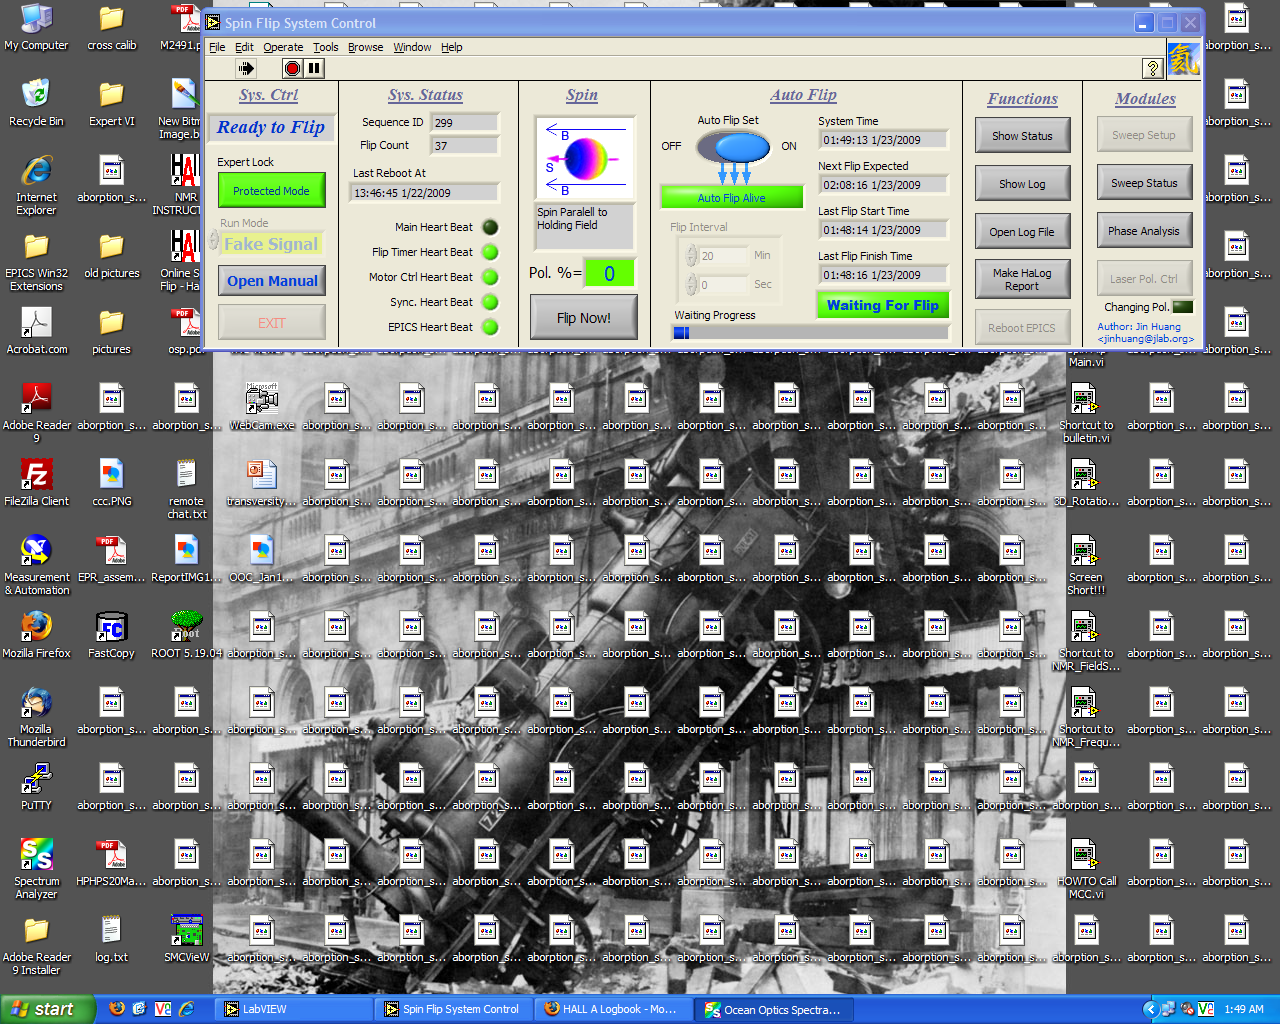1280x1024 pixels.
Task: Open the ROOT 5.19.04 desktop icon
Action: coord(186,635)
